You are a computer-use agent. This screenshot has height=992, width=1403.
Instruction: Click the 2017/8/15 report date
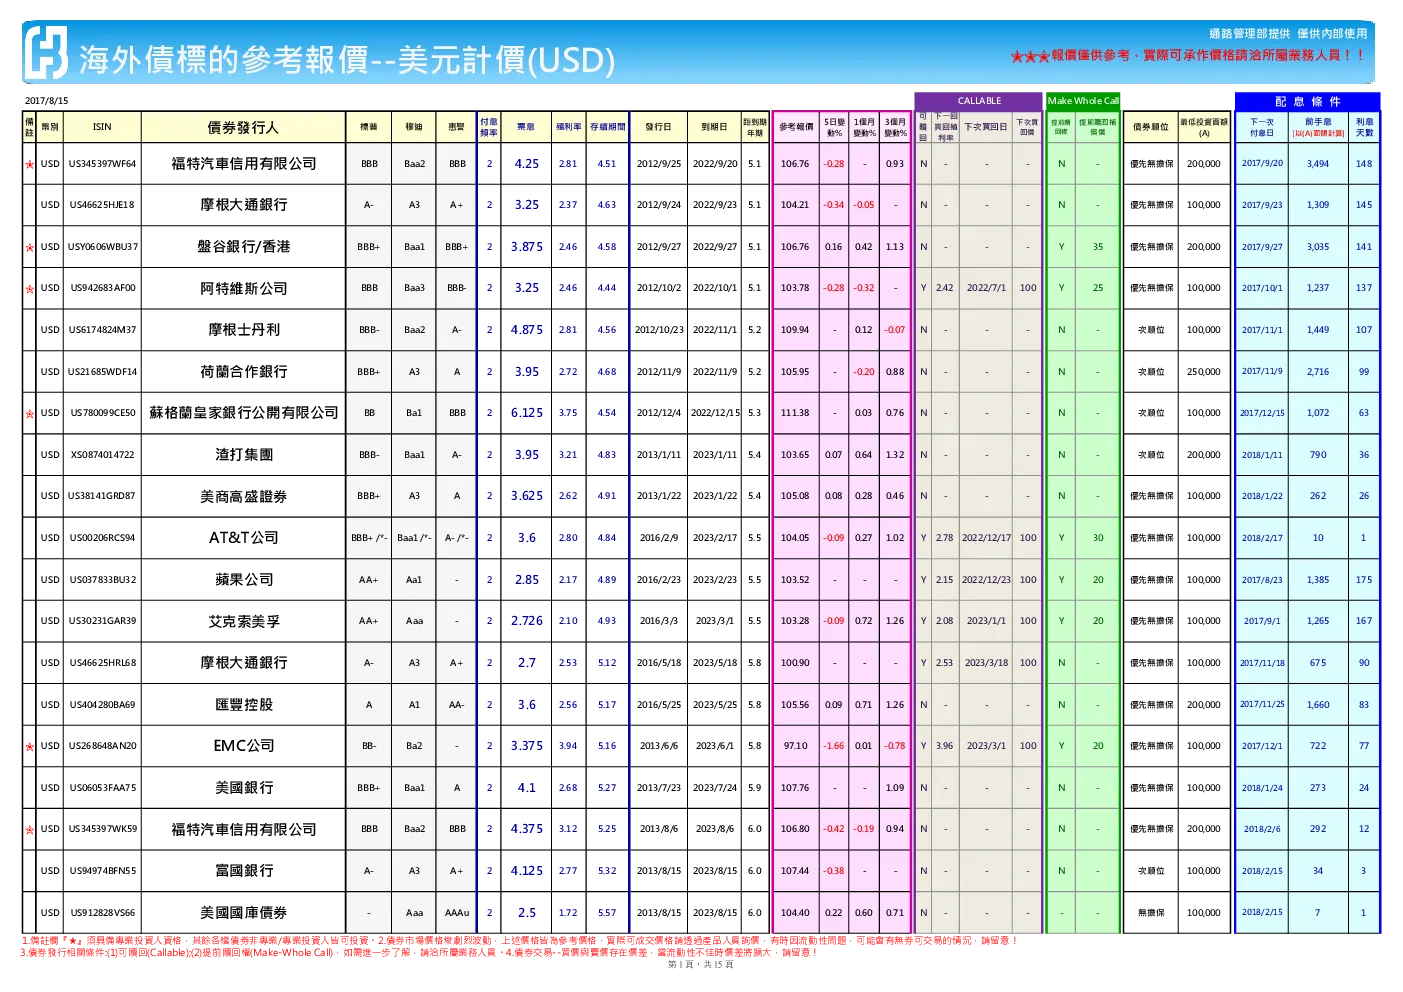pos(46,101)
